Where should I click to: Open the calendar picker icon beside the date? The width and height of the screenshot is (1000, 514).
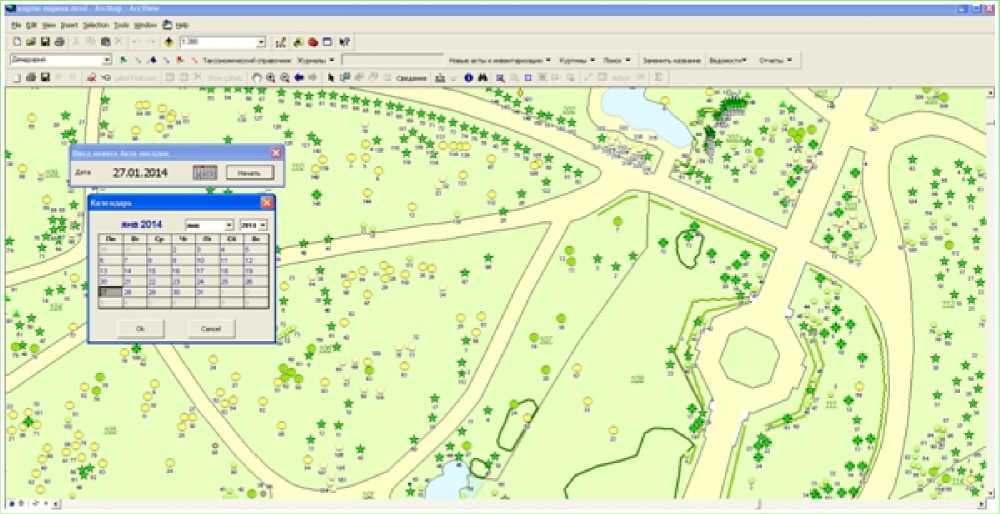click(x=204, y=172)
